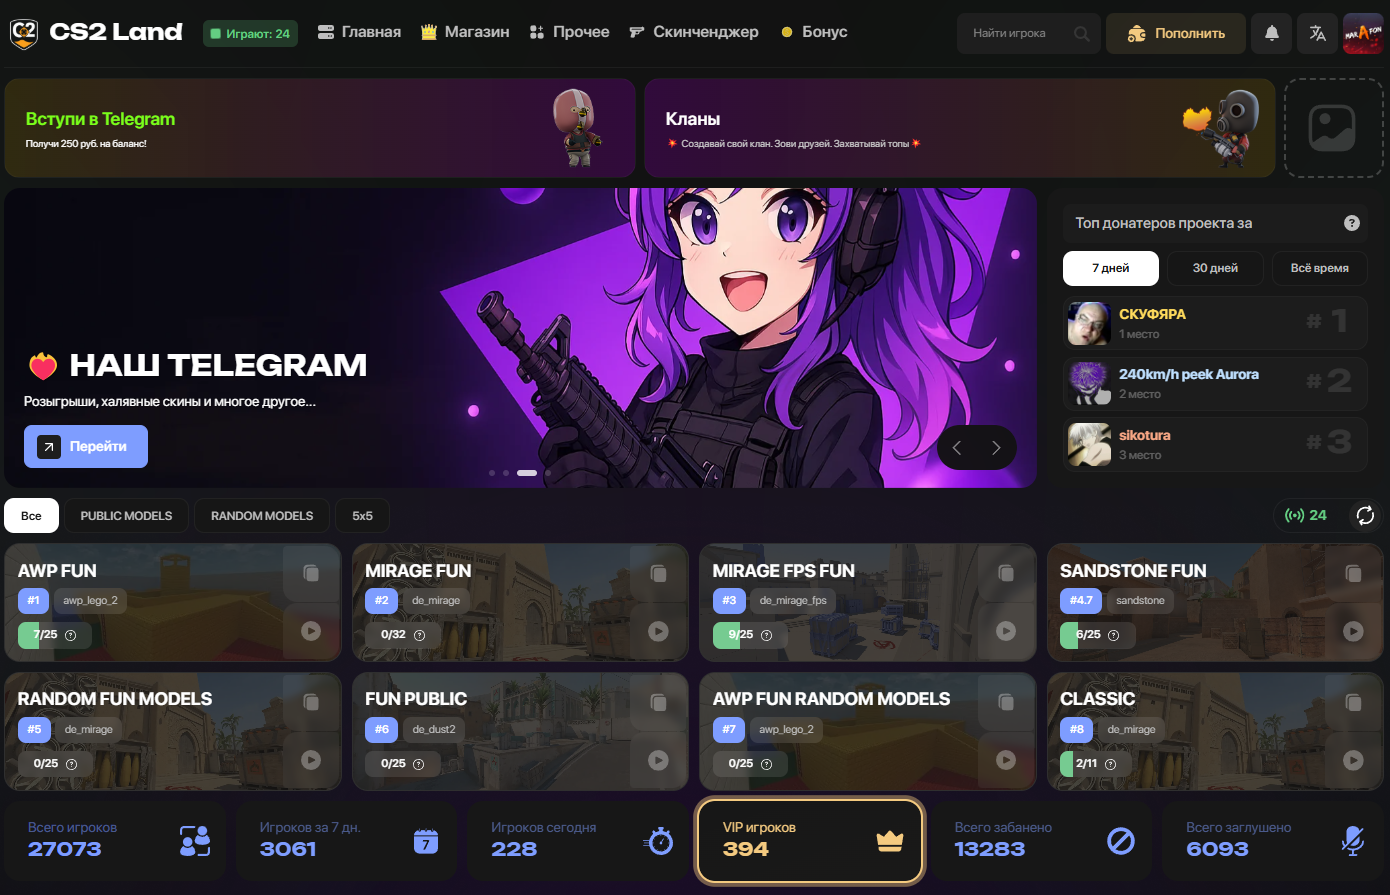The image size is (1390, 895).
Task: Select the 7 дней period filter
Action: point(1110,268)
